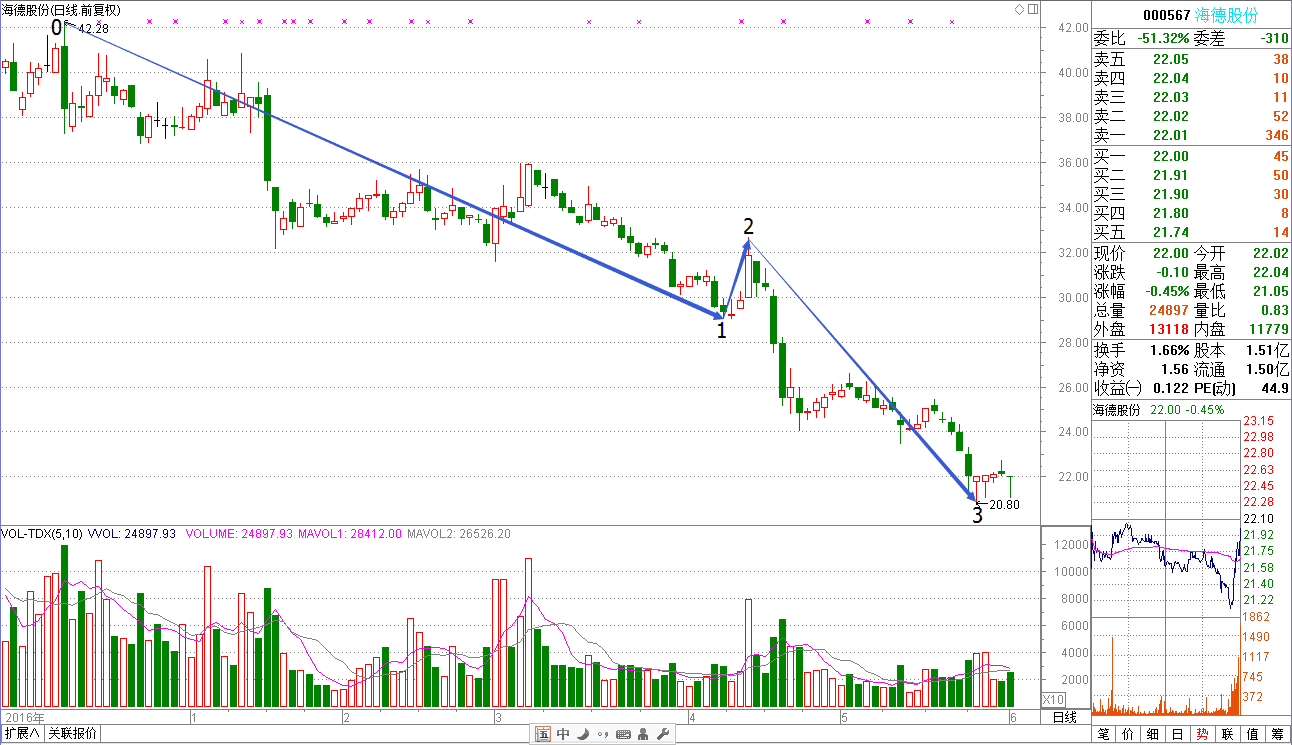
Task: Click the 量比 0.83 value
Action: tap(1274, 310)
